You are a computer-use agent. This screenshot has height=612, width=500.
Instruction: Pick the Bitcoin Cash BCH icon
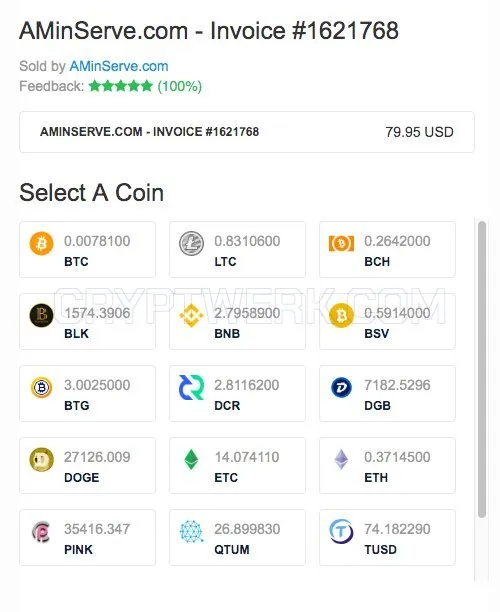coord(342,244)
